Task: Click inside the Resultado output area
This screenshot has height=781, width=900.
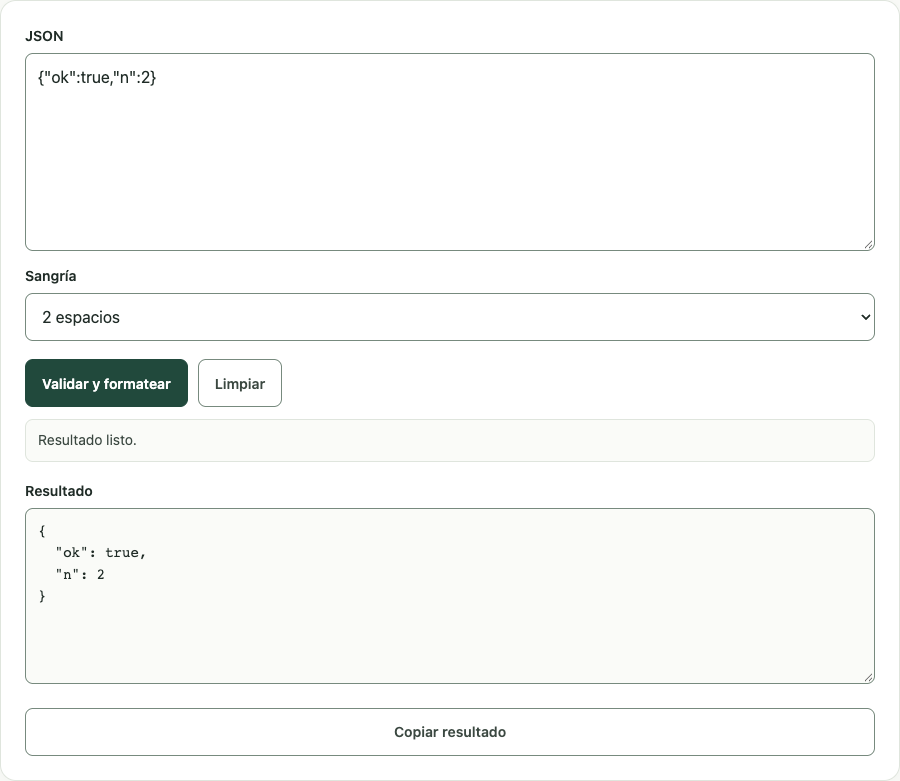Action: 450,596
